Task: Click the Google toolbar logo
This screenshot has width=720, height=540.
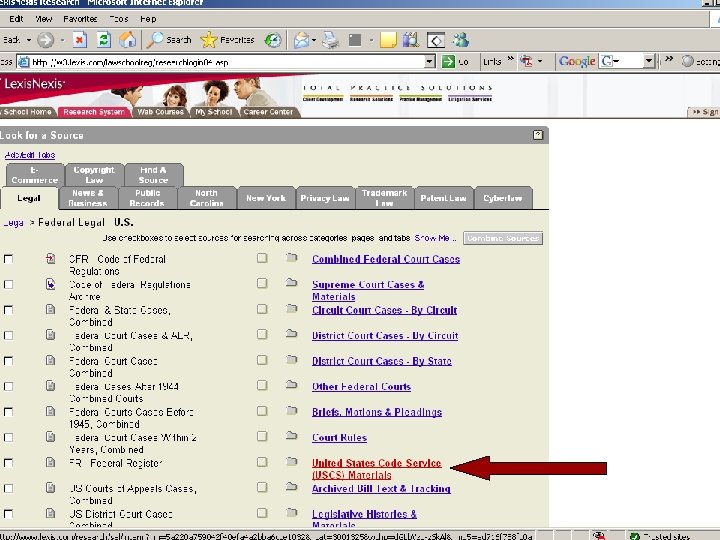Action: coord(577,61)
